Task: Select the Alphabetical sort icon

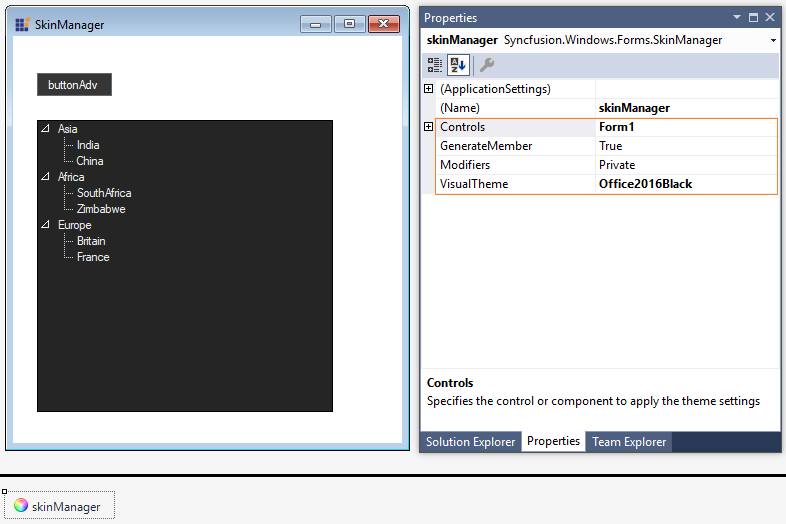Action: click(x=458, y=65)
